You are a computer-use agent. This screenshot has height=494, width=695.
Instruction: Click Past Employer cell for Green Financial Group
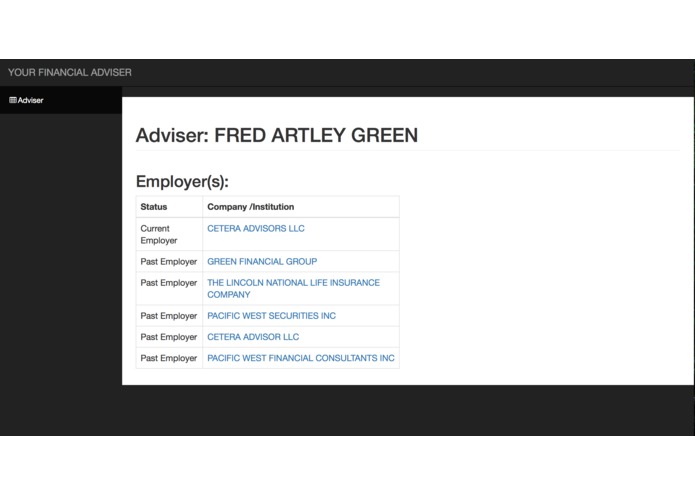(x=169, y=261)
